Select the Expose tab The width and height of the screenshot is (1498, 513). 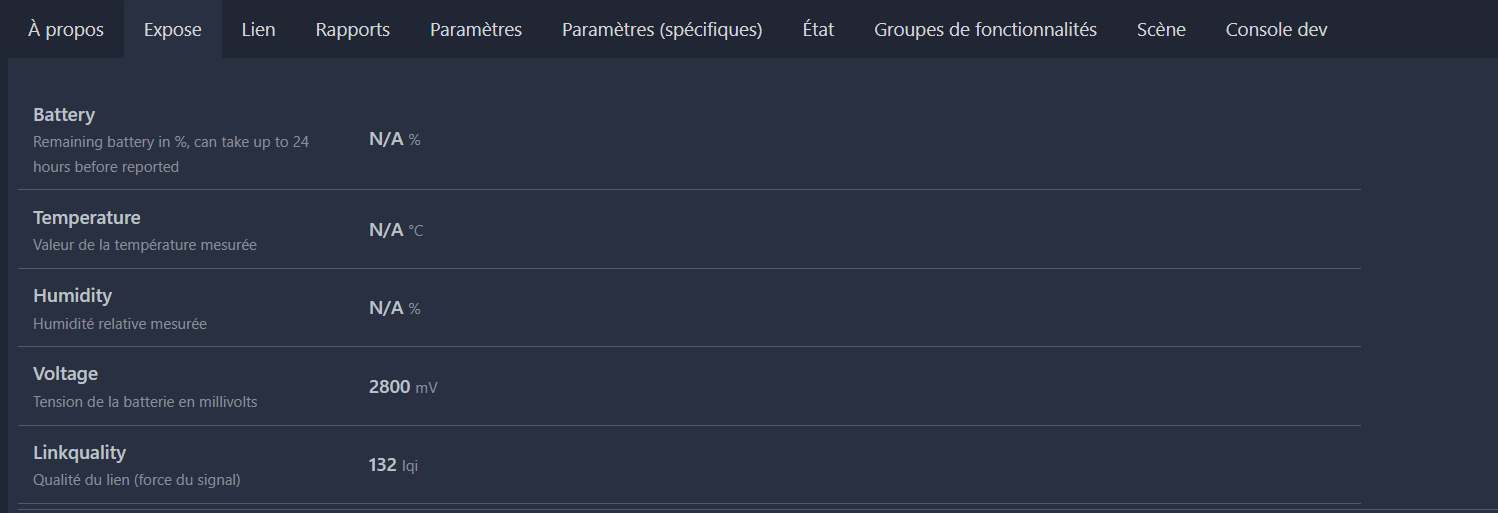[x=172, y=30]
